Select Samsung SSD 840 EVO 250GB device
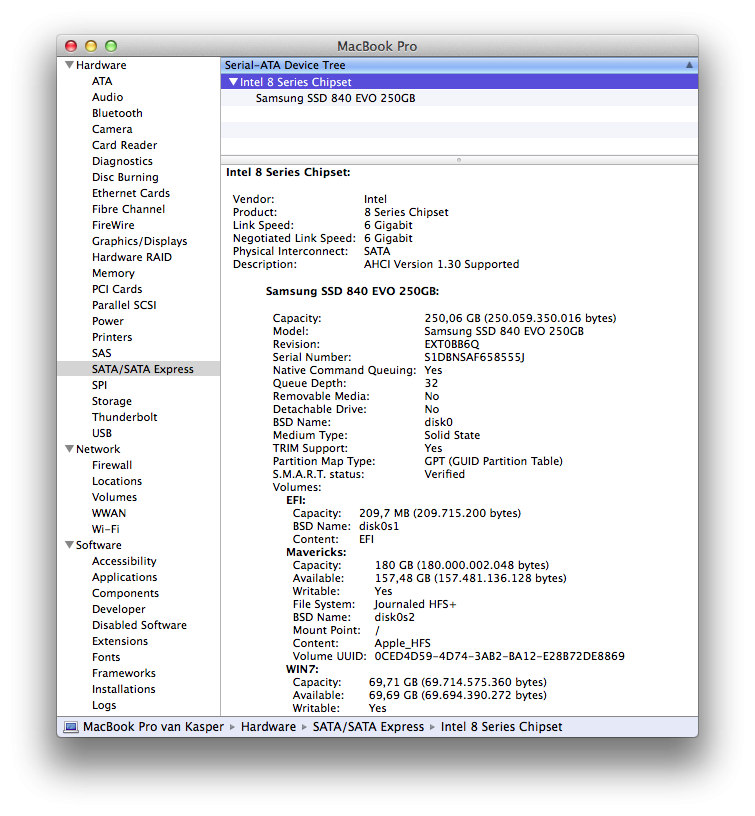Image resolution: width=755 pixels, height=816 pixels. coord(335,98)
